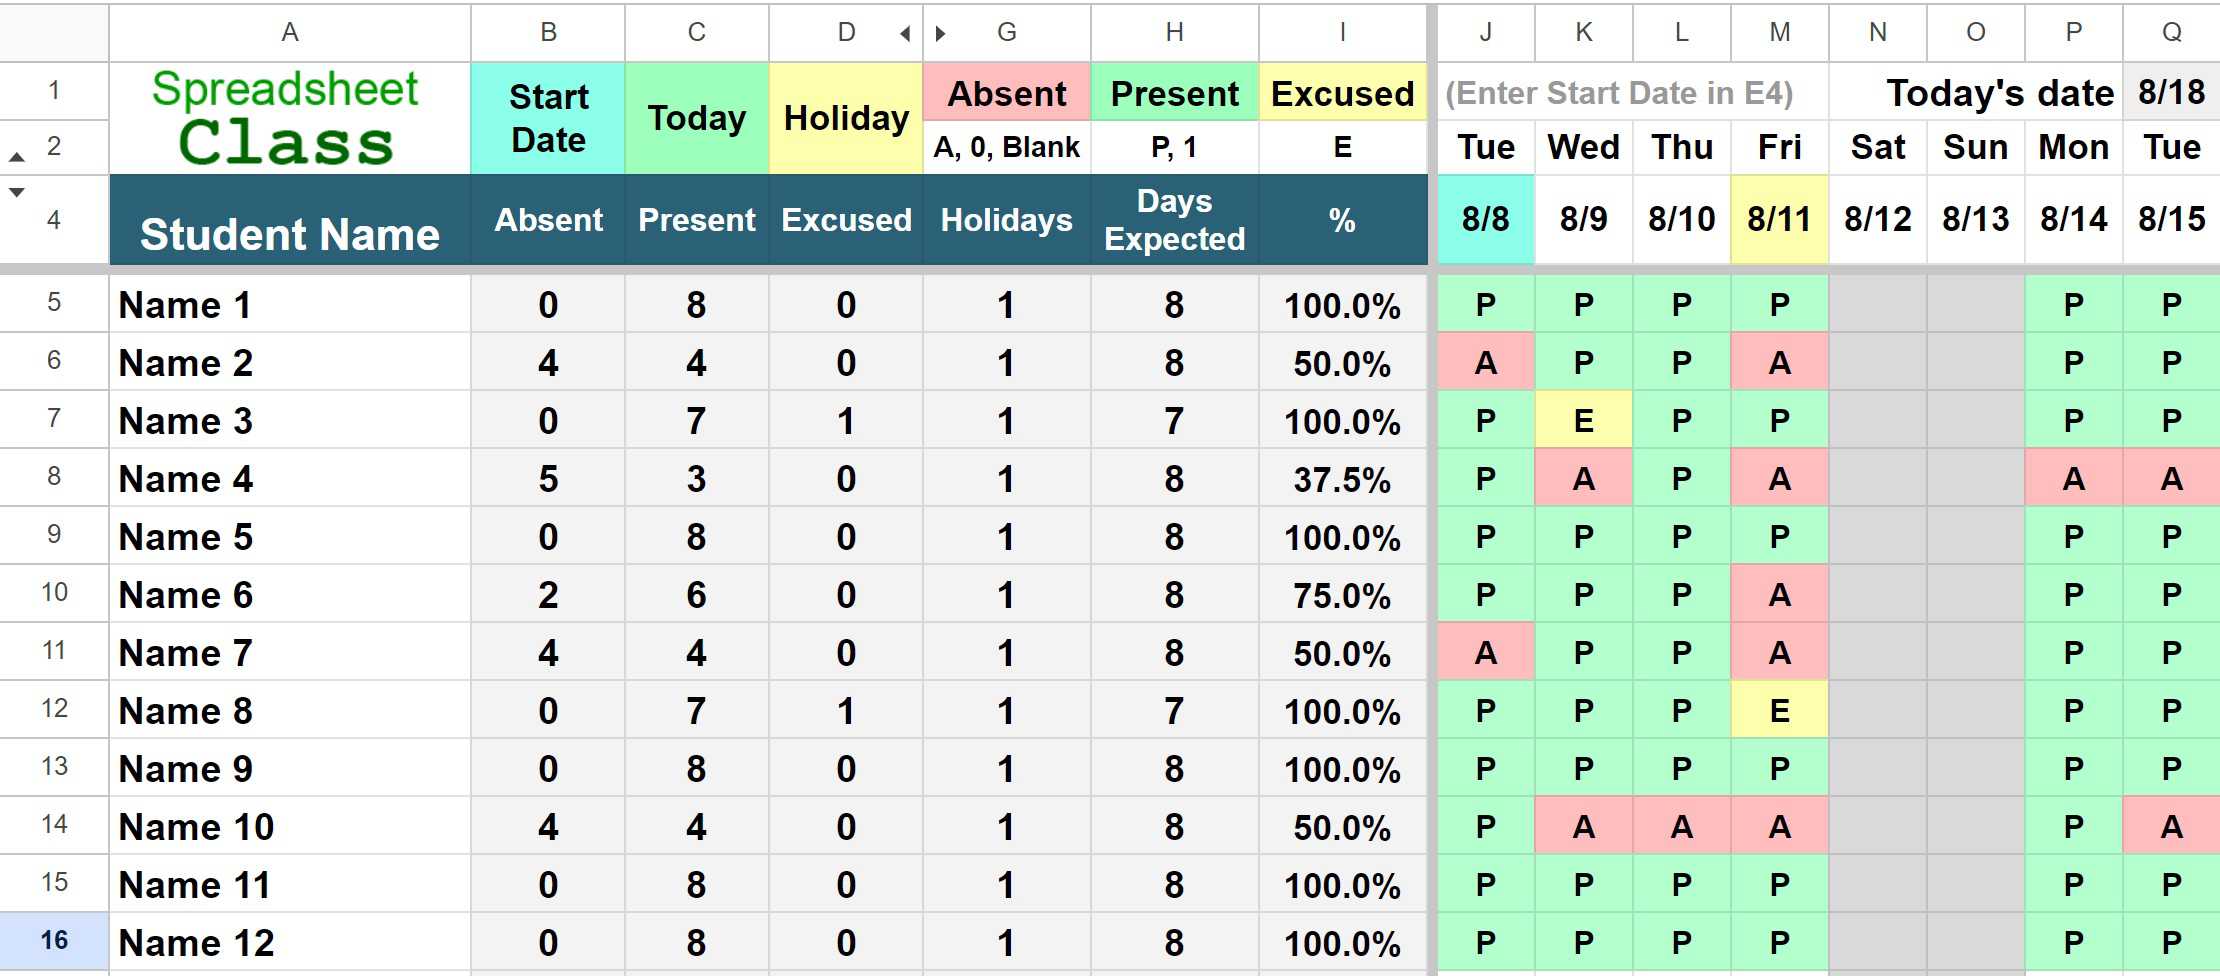Select Name 3's excused E cell on Wed

tap(1584, 420)
